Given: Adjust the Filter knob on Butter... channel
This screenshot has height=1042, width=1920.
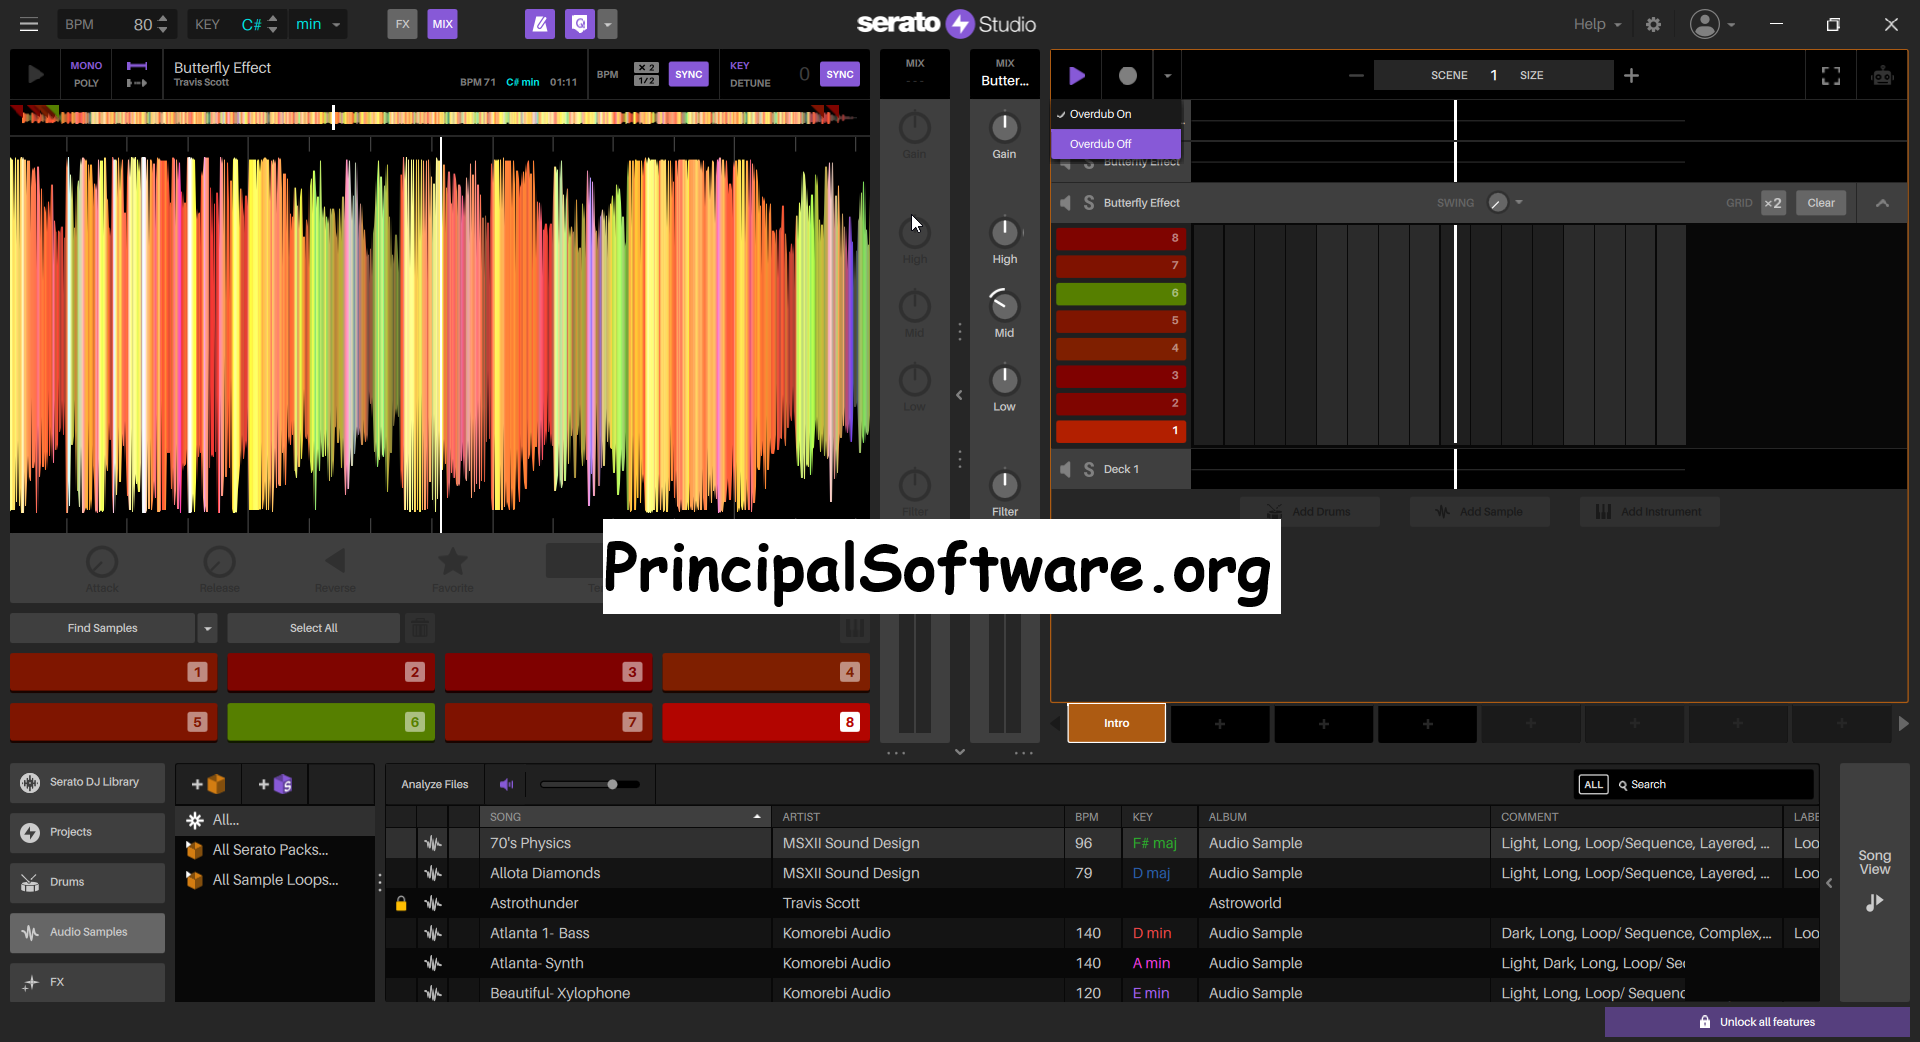Looking at the screenshot, I should tap(1004, 485).
